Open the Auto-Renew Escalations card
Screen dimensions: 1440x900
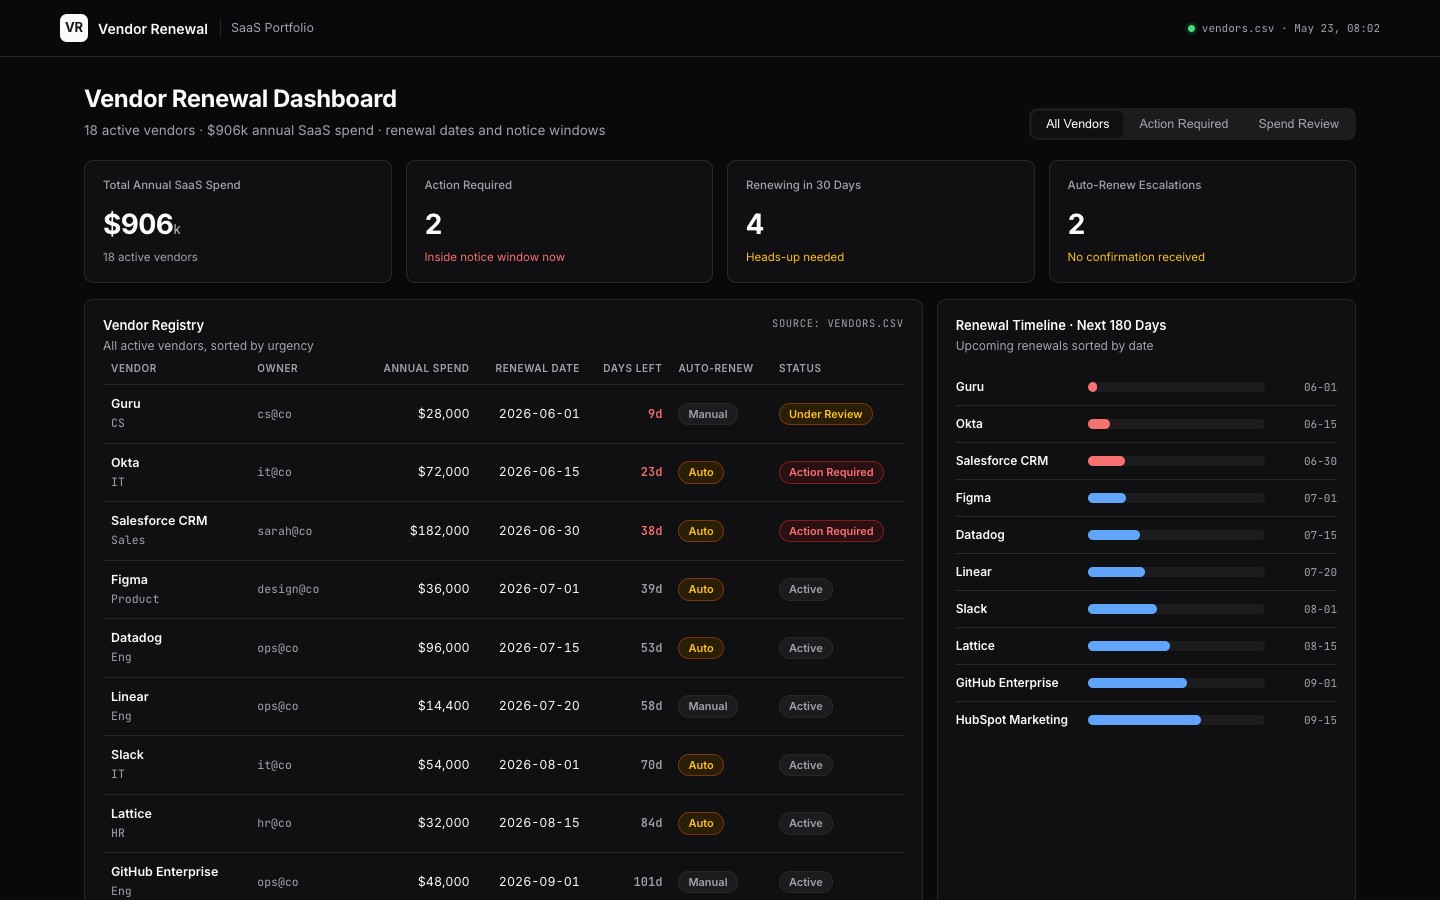coord(1202,221)
